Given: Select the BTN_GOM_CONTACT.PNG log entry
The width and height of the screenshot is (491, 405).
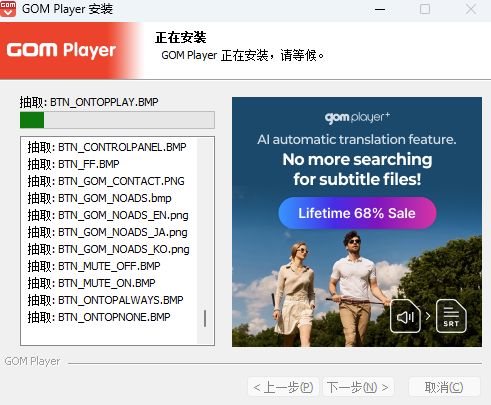Looking at the screenshot, I should [106, 181].
